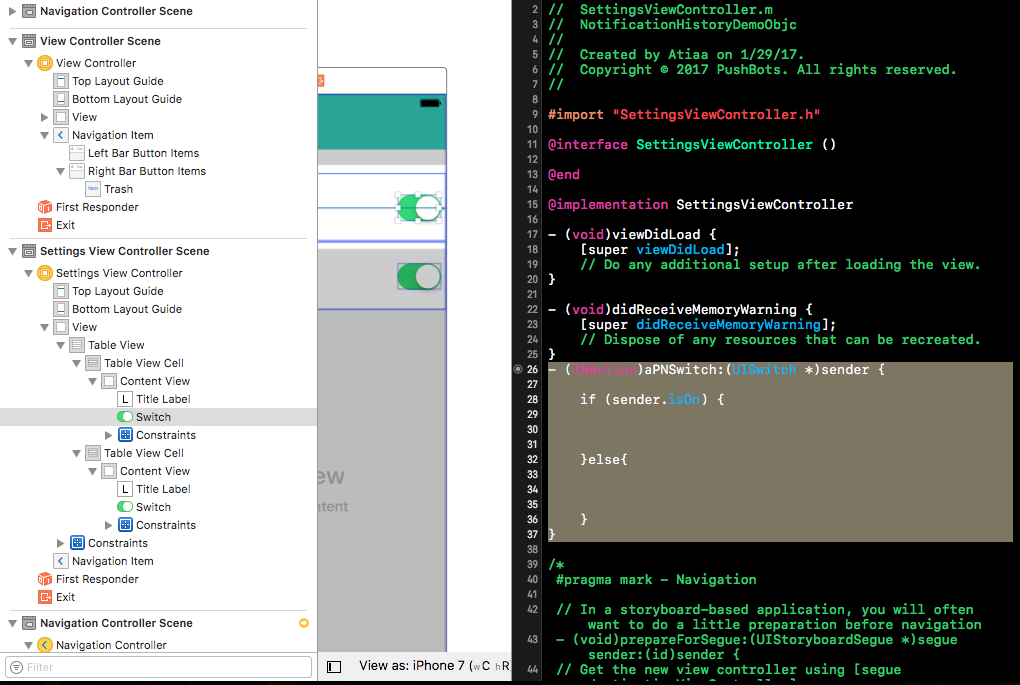
Task: Click the Exit icon in View Controller Scene
Action: [45, 225]
